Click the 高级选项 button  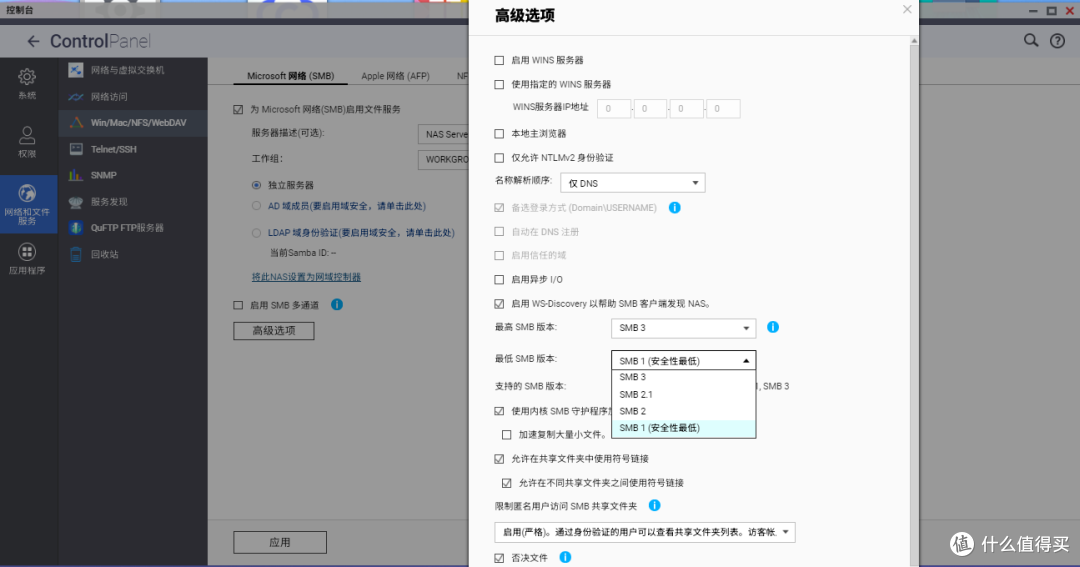click(x=274, y=331)
